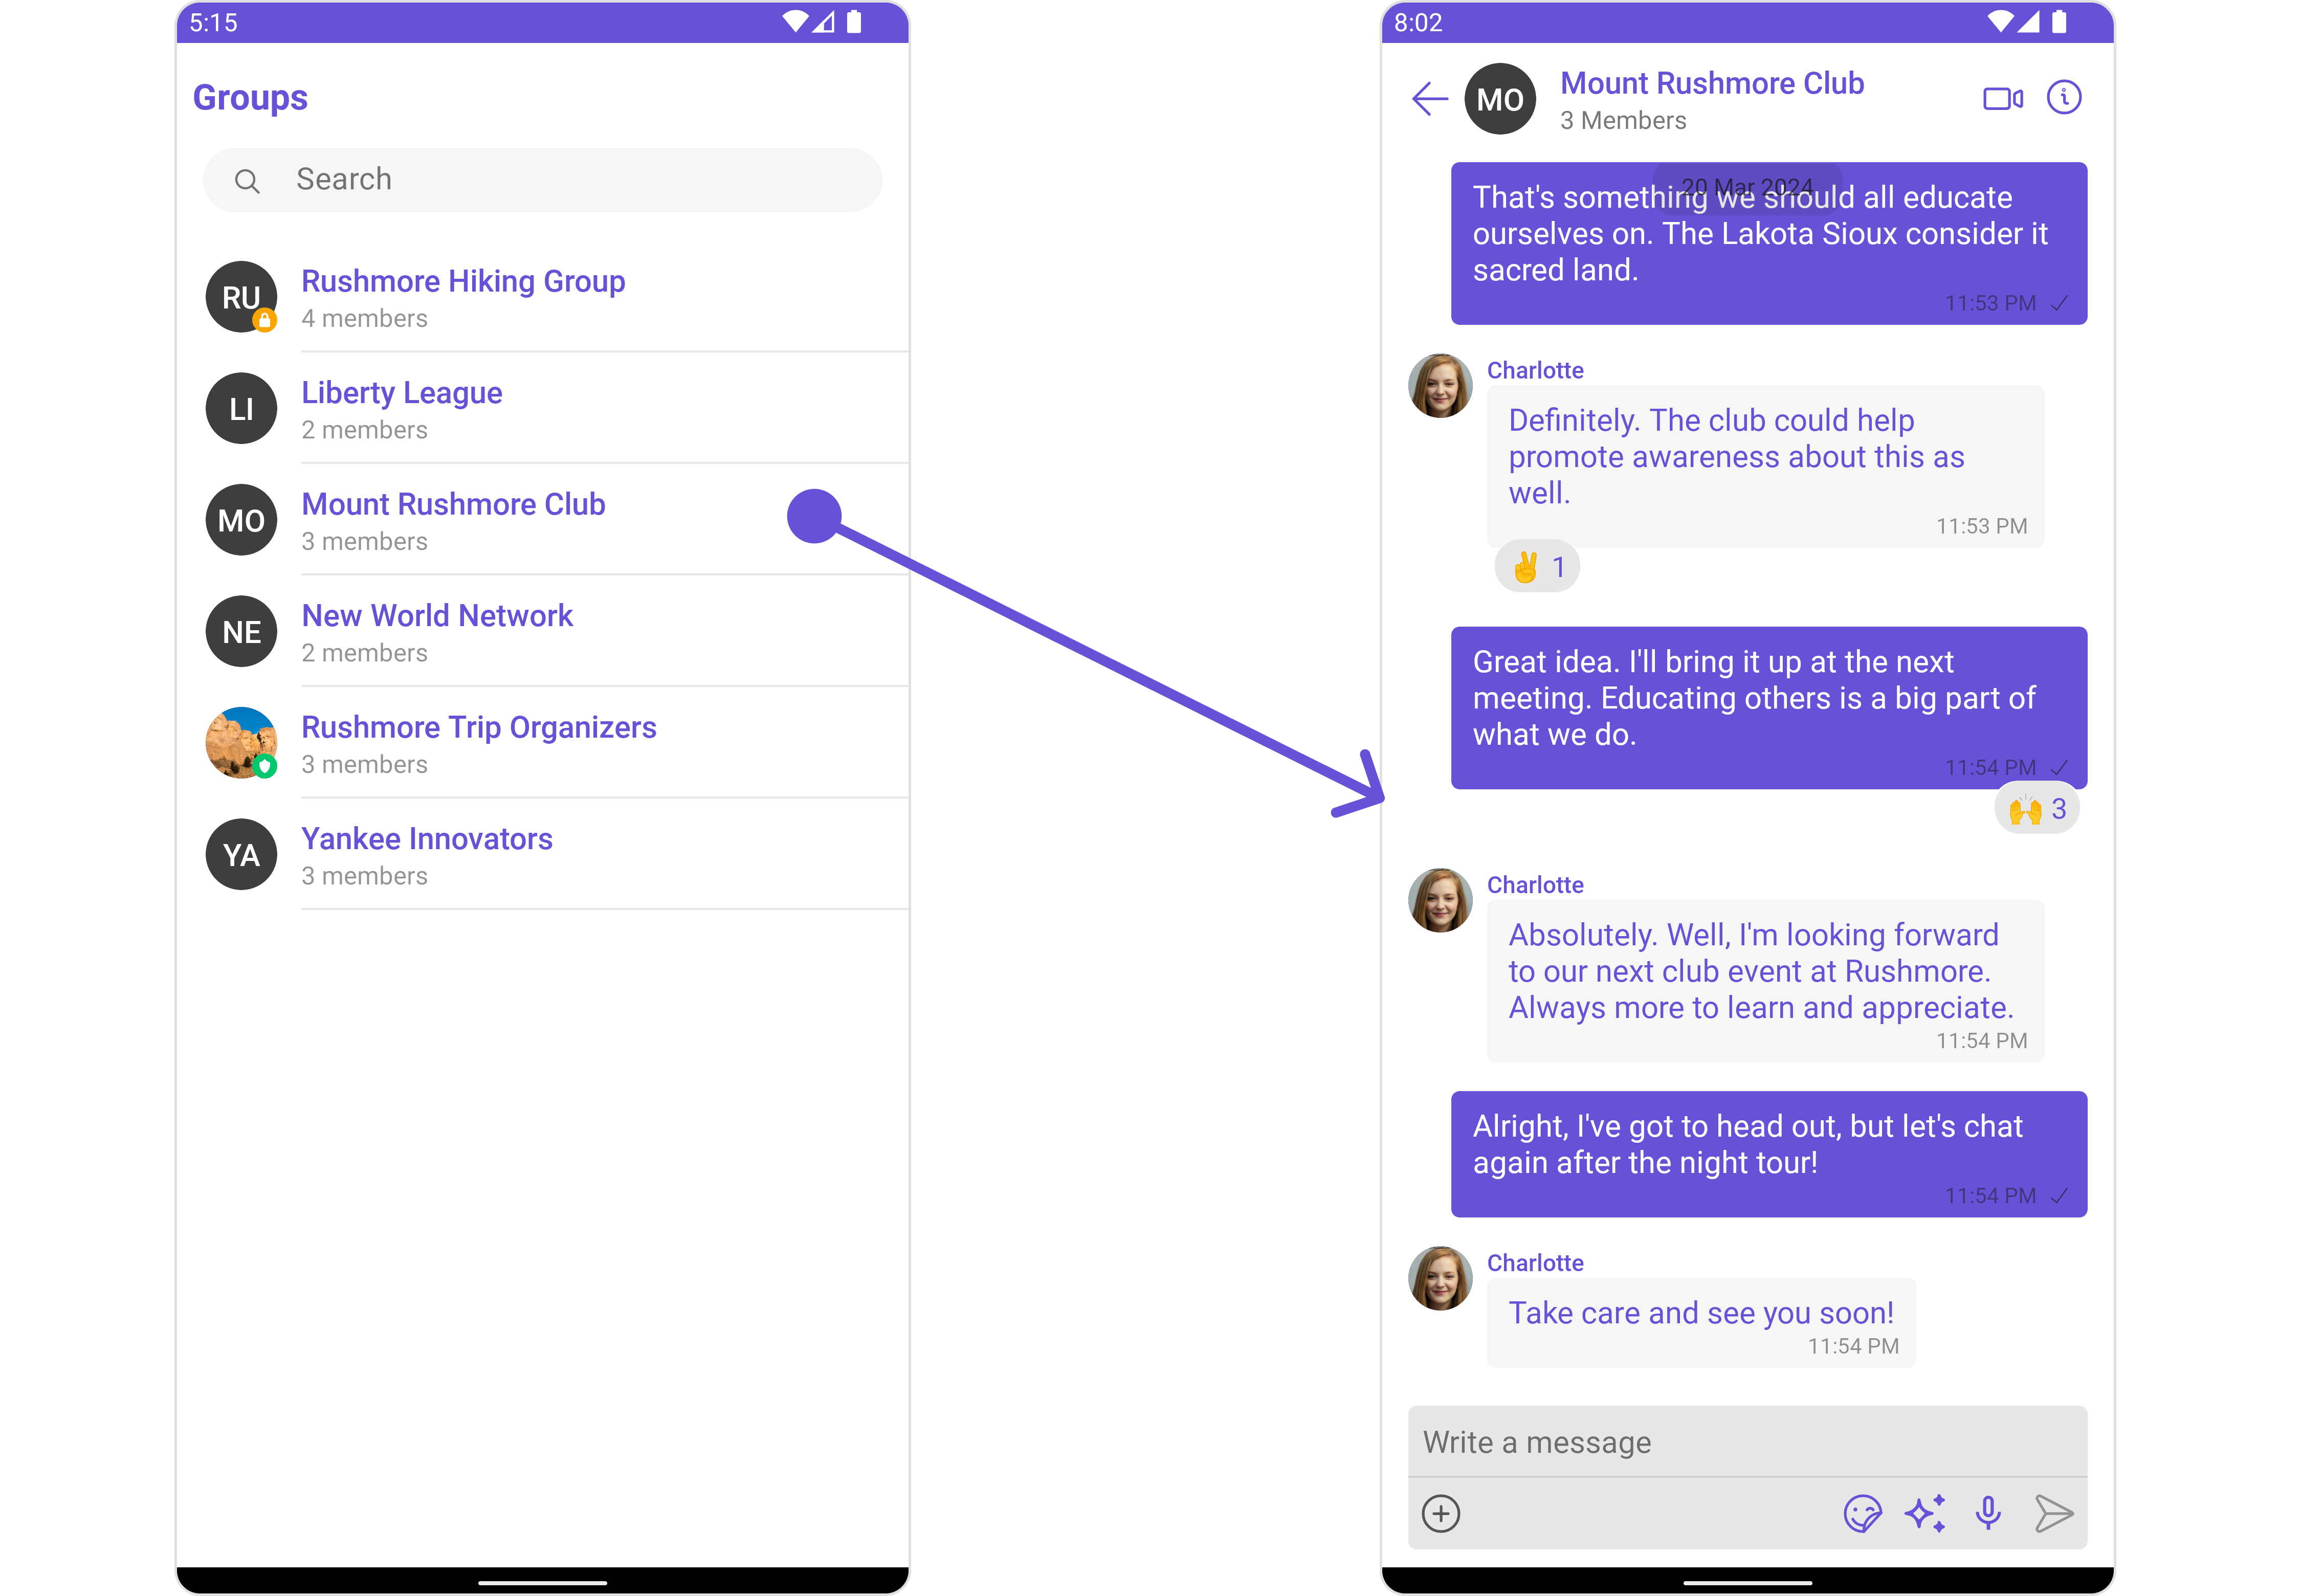Tap Charlotte's avatar beside 'Take care' message

1440,1279
